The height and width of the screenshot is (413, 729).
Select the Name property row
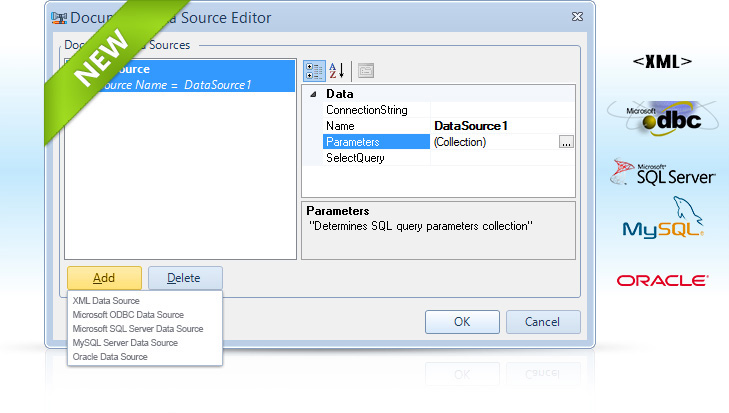pyautogui.click(x=377, y=126)
